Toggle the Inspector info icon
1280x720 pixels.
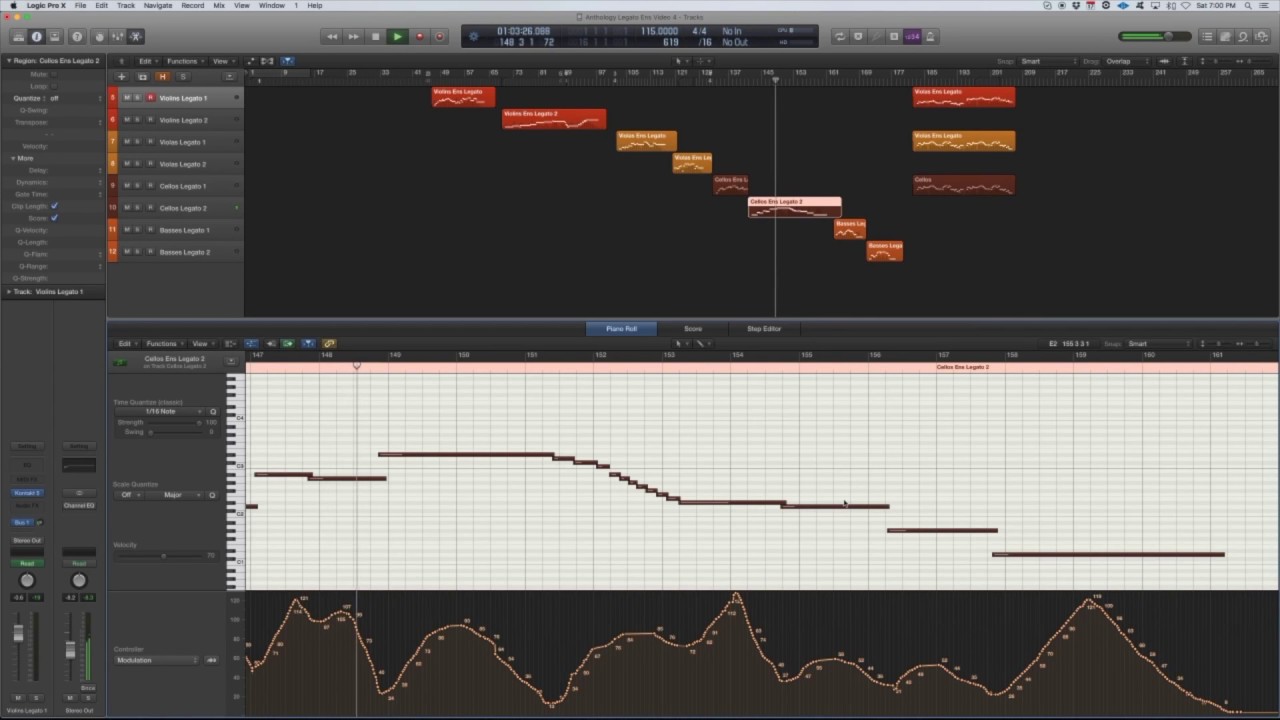click(x=36, y=37)
